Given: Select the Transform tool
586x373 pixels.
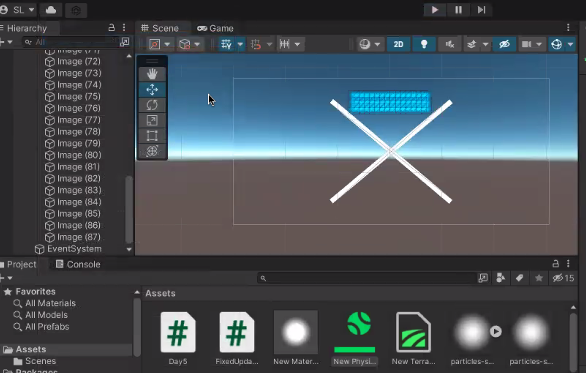Looking at the screenshot, I should coord(152,151).
